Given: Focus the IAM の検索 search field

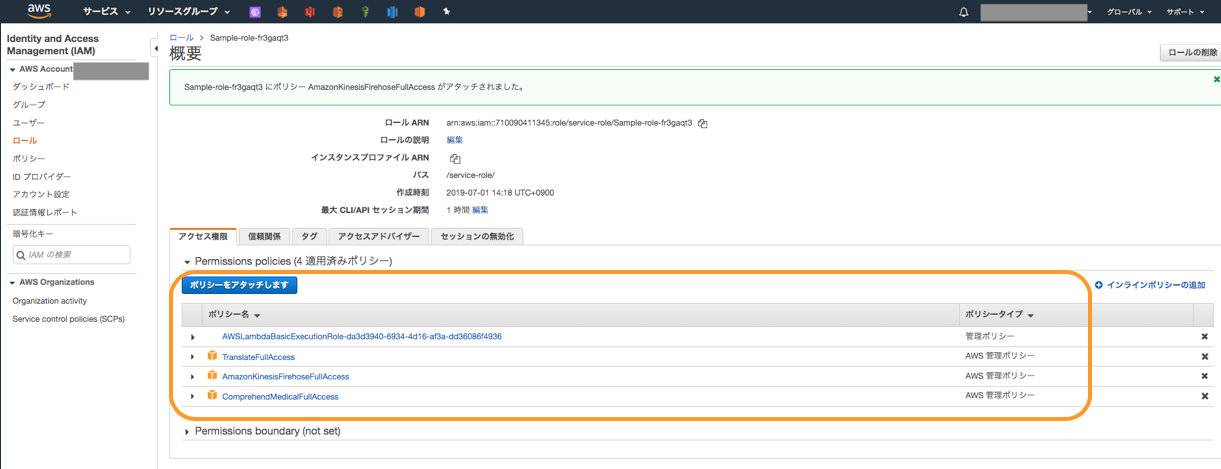Looking at the screenshot, I should (x=71, y=256).
